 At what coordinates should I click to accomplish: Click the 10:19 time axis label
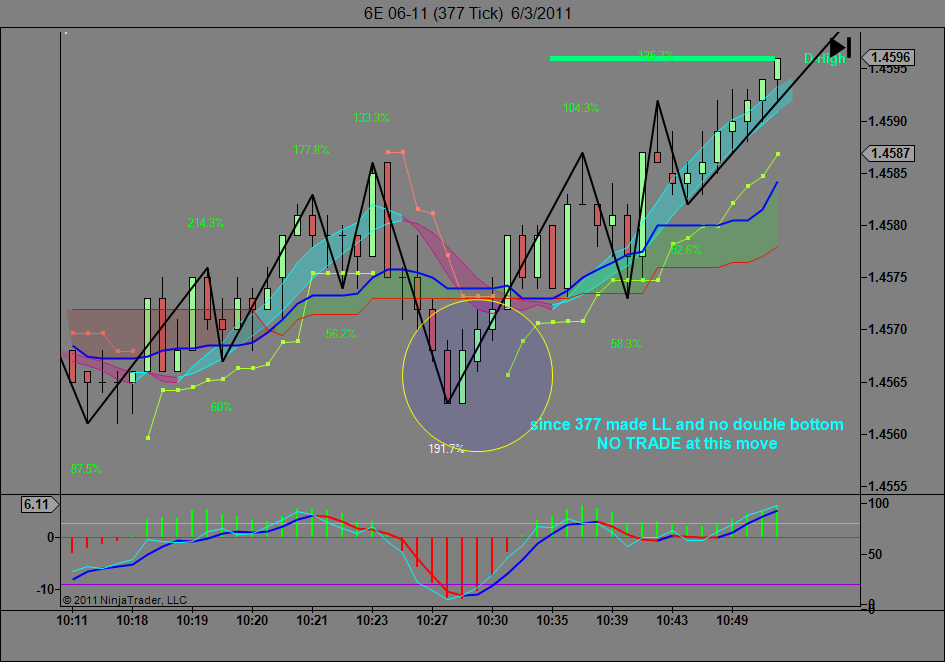192,620
